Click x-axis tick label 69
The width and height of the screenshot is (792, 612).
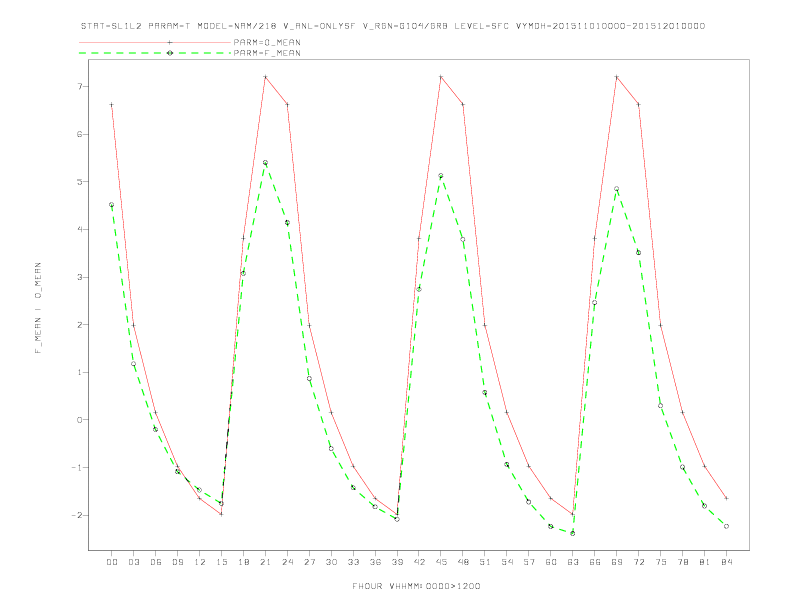(617, 562)
